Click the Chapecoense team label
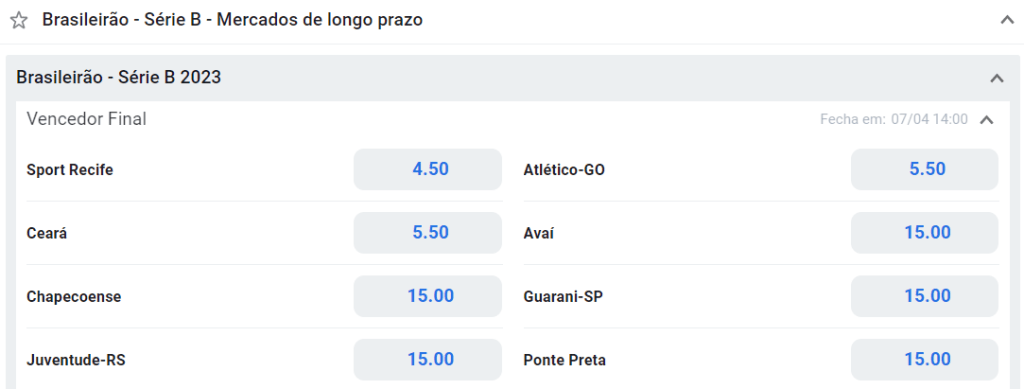 [x=74, y=297]
